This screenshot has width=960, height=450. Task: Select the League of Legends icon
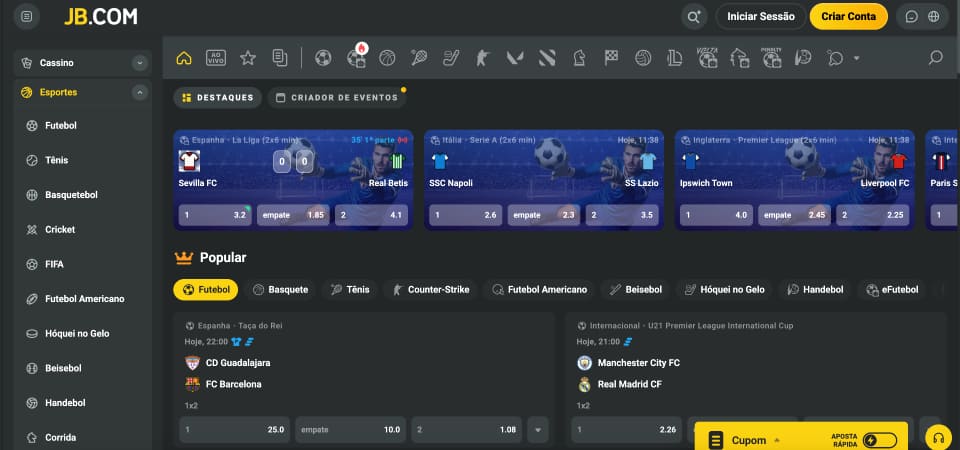tap(675, 58)
